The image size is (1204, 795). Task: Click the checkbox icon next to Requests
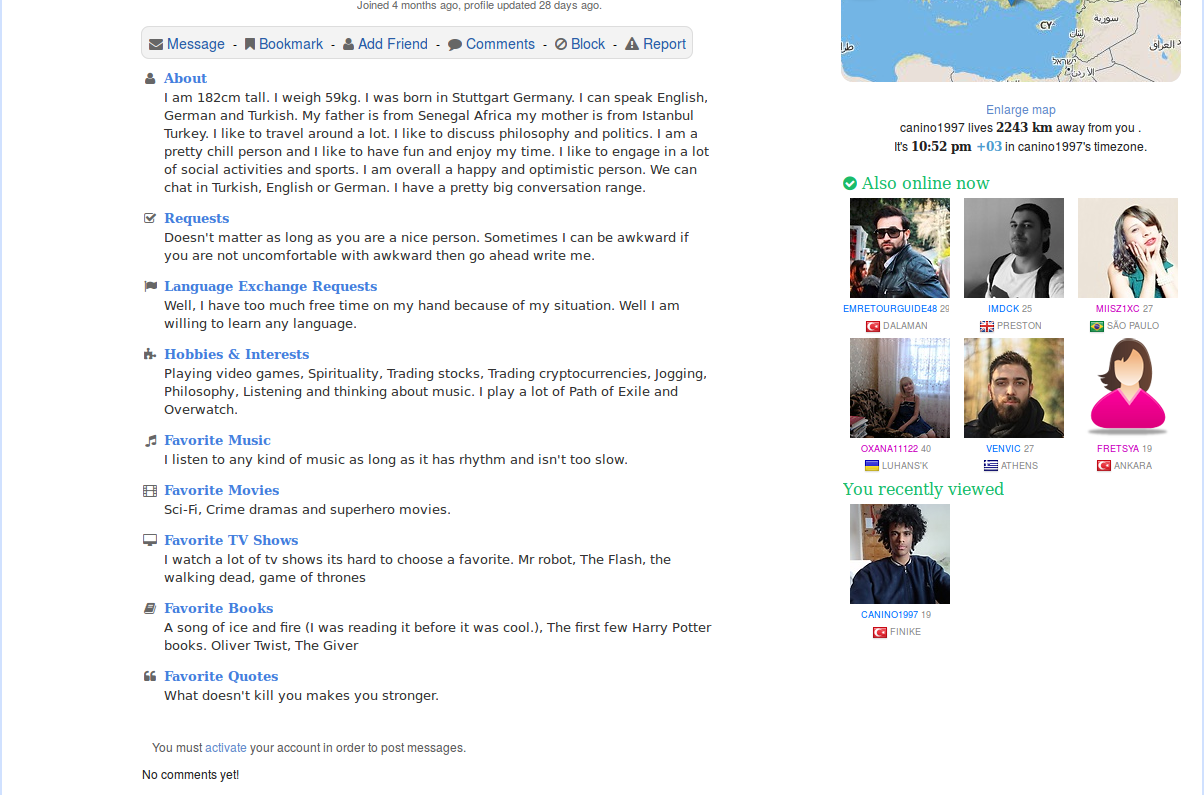tap(150, 218)
